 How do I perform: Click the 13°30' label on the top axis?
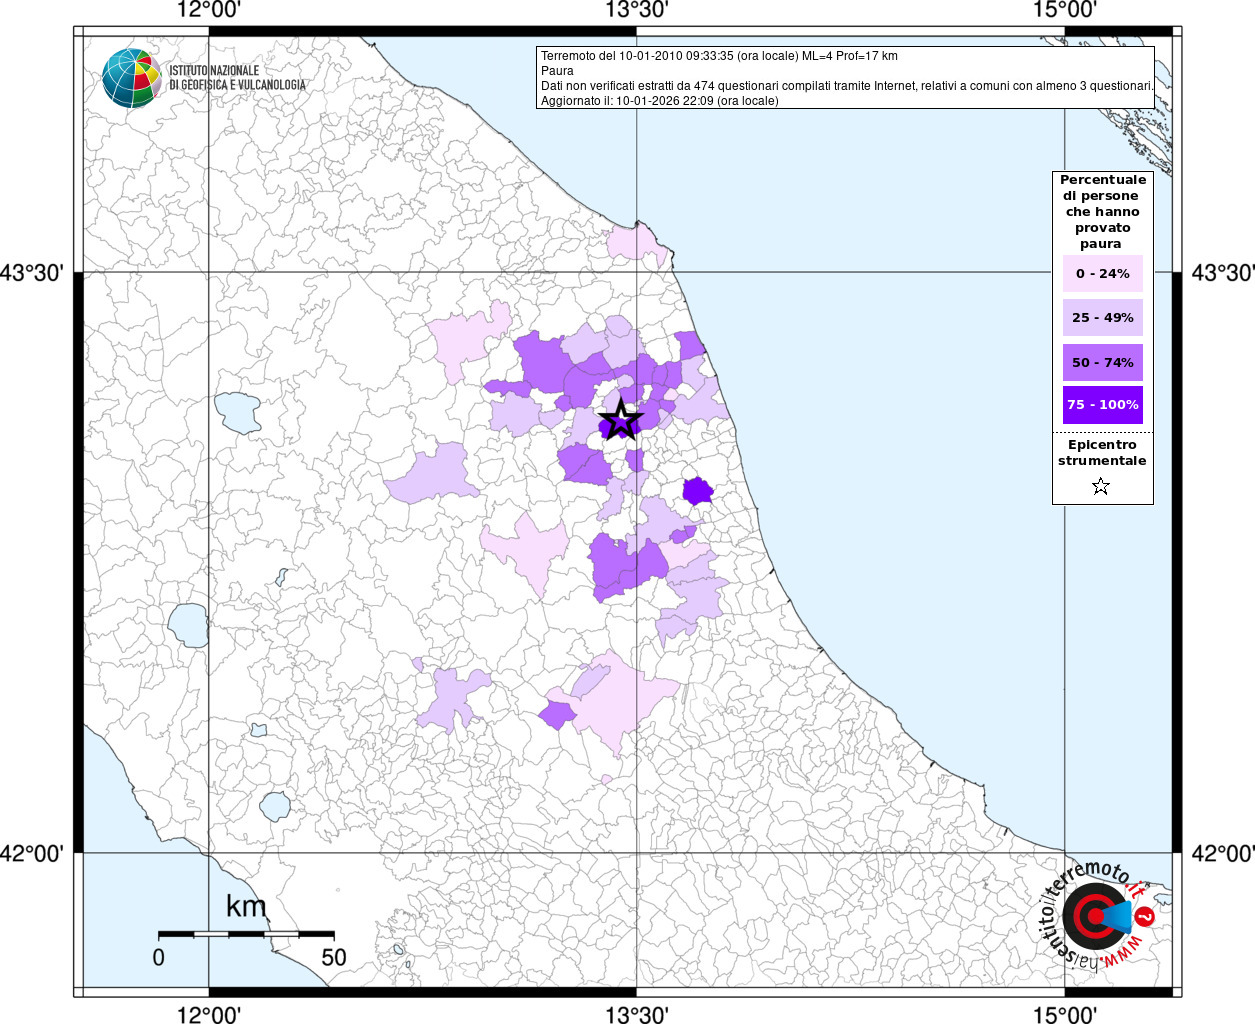coord(636,11)
